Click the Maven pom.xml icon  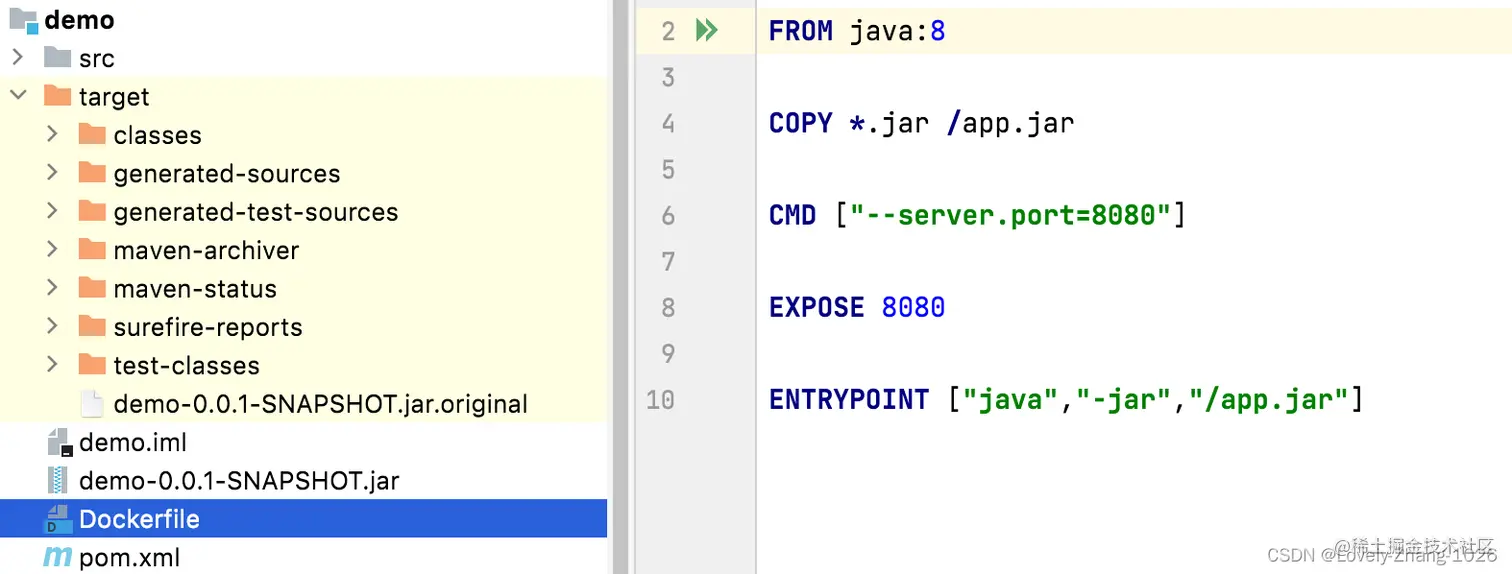point(57,558)
